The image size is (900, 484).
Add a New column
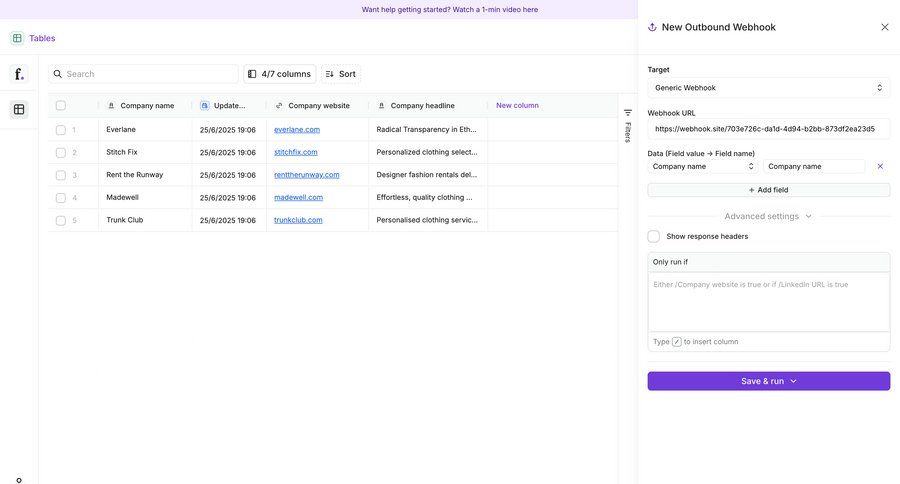(x=517, y=106)
